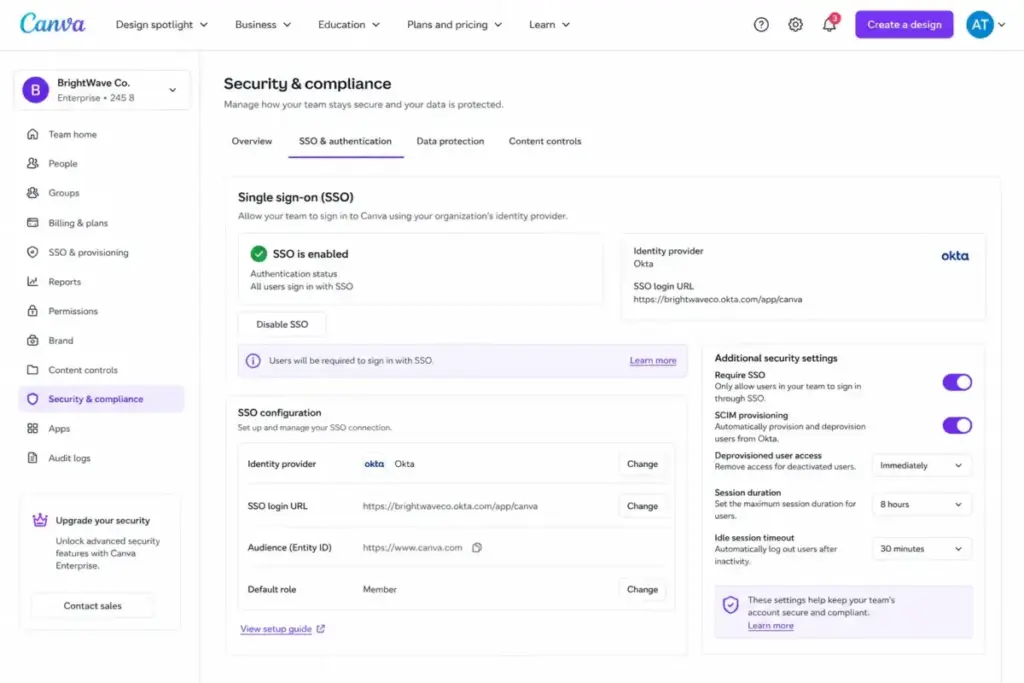
Task: Switch to the Overview tab
Action: click(x=251, y=141)
